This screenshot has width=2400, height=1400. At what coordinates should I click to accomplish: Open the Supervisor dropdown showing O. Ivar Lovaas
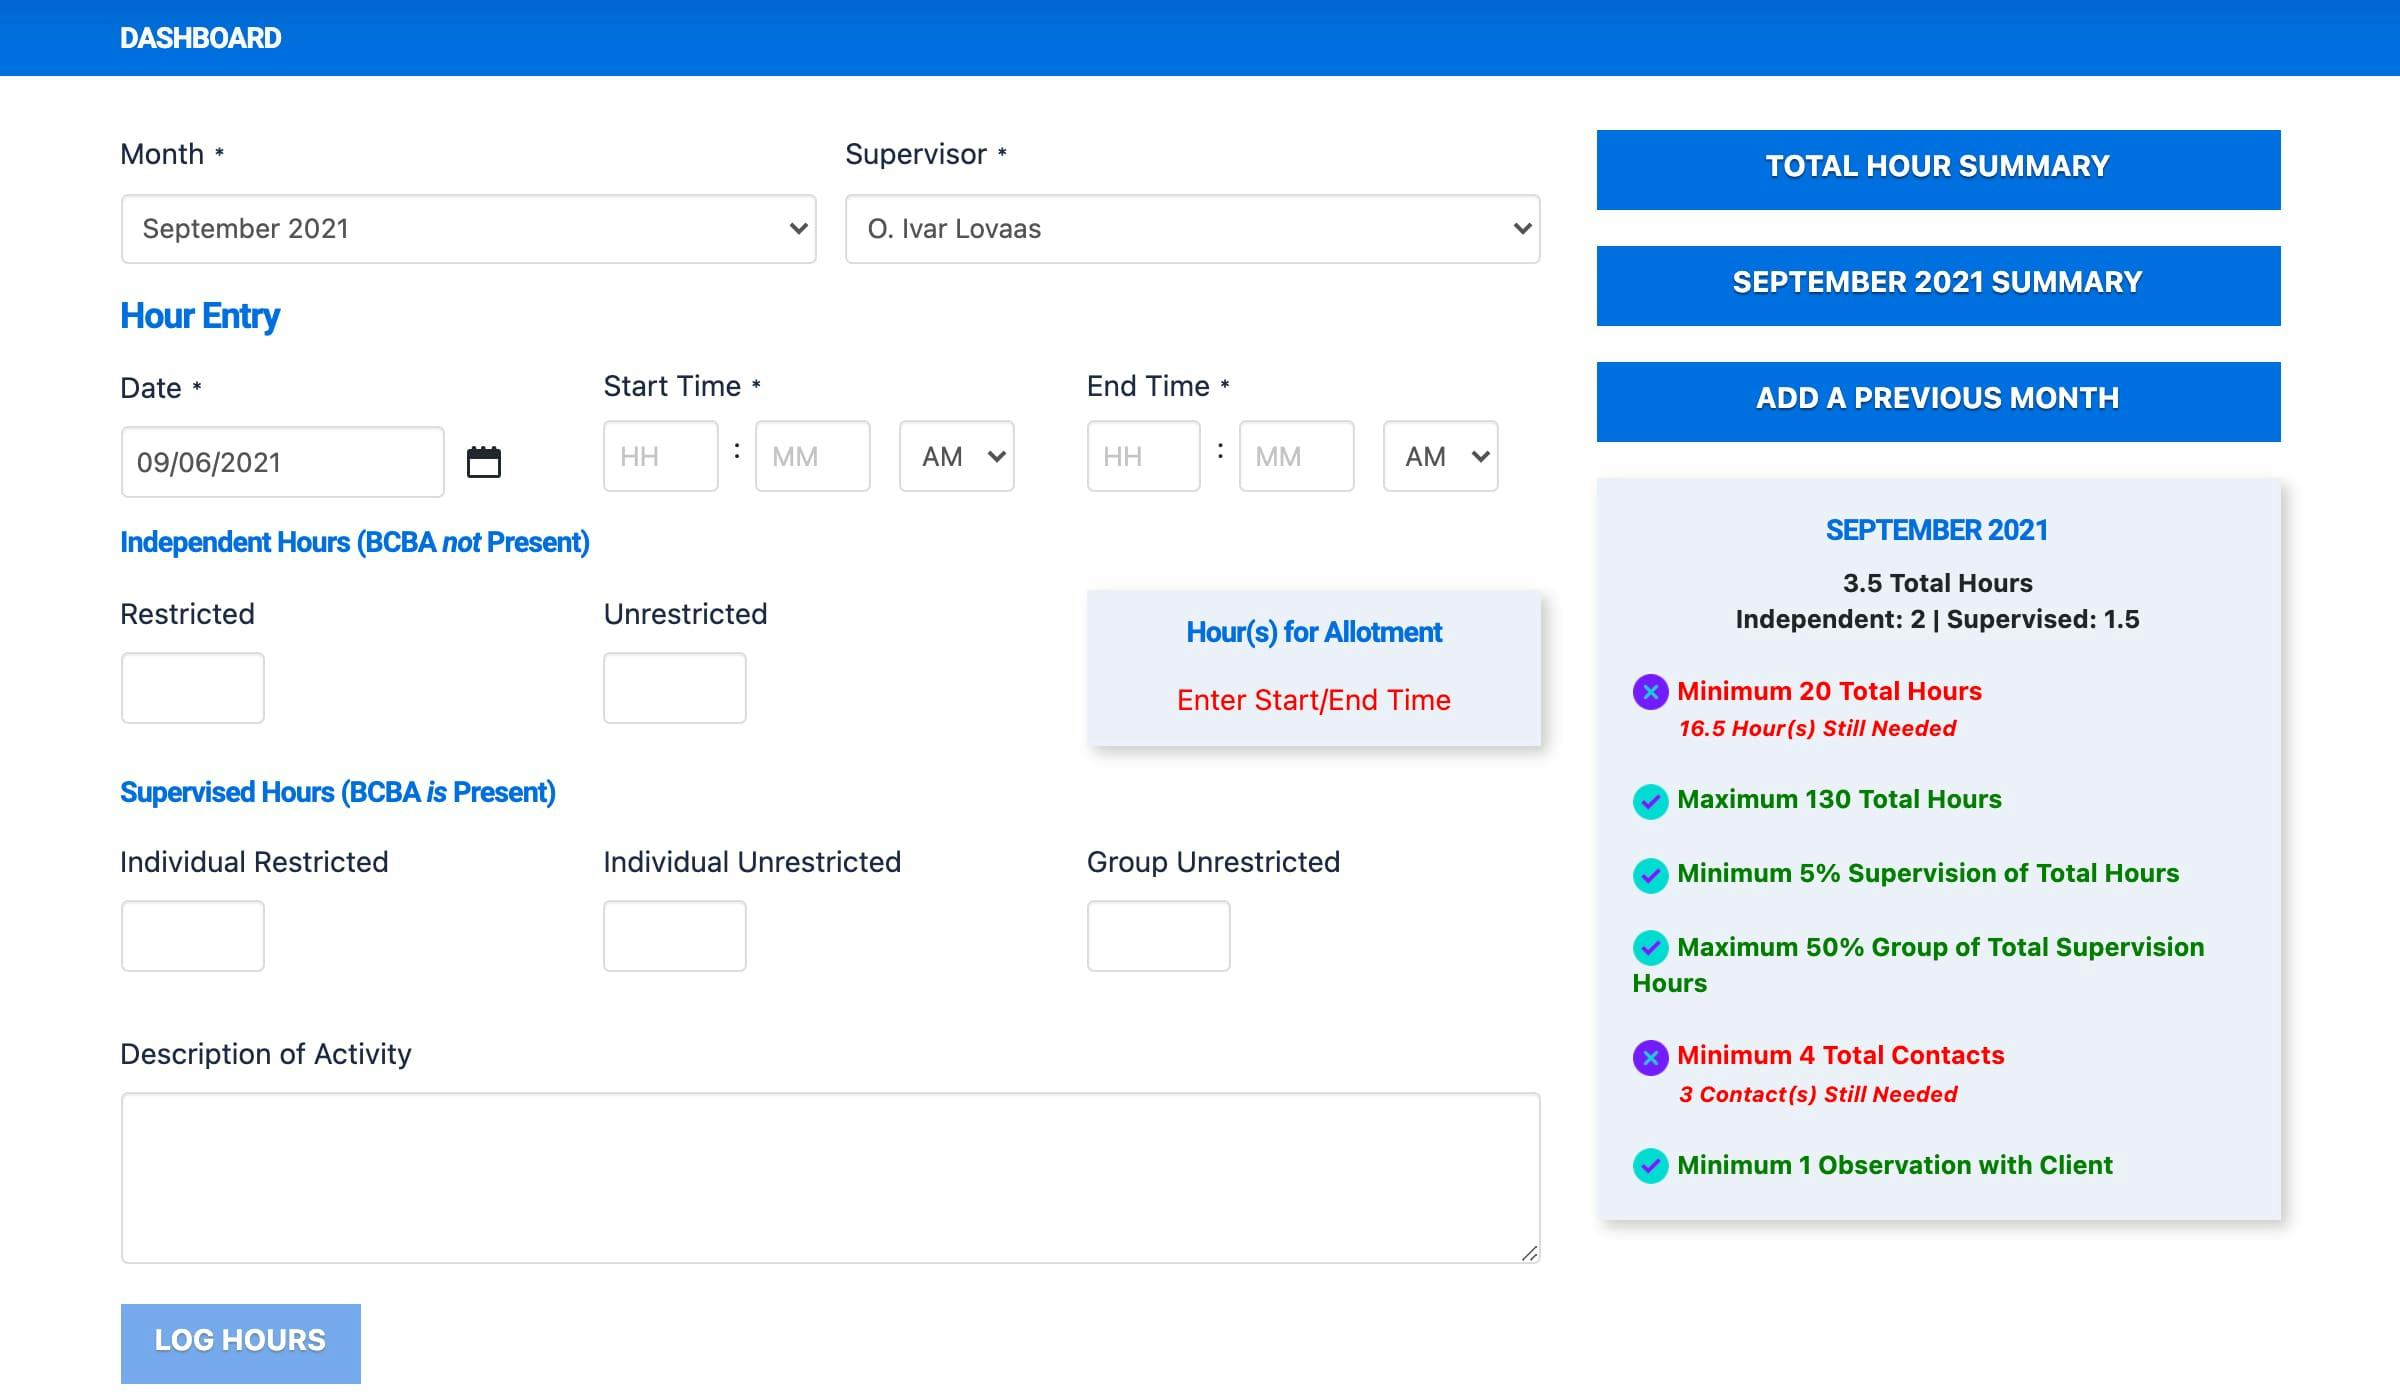(x=1193, y=229)
